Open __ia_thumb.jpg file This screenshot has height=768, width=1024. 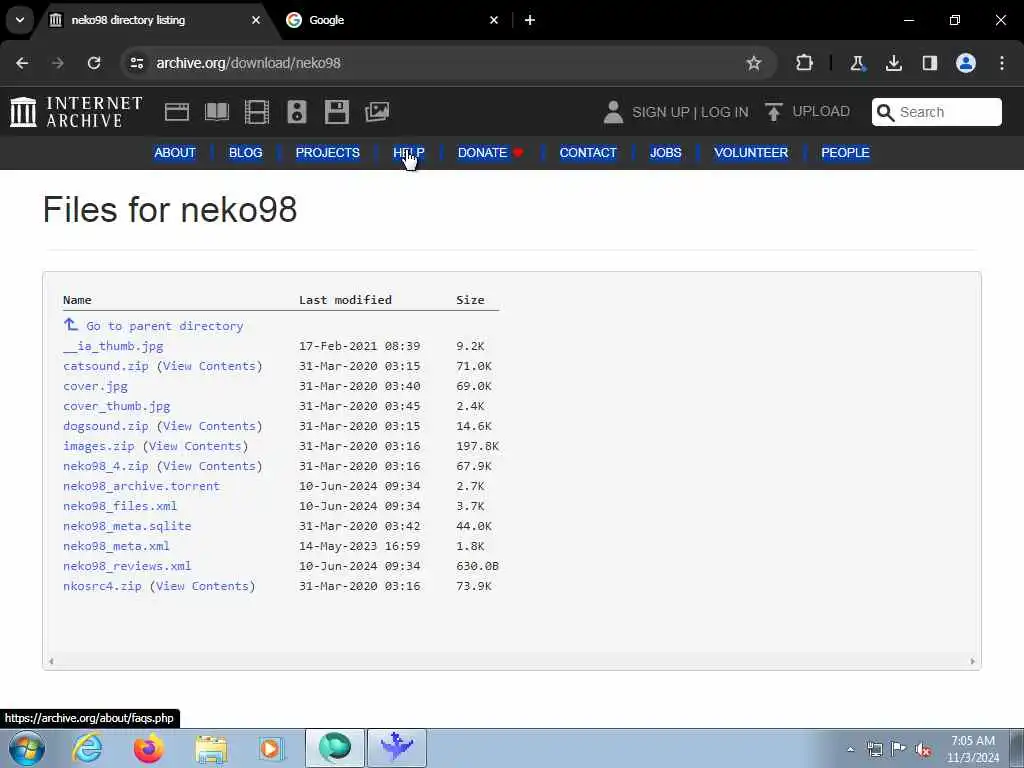(113, 346)
